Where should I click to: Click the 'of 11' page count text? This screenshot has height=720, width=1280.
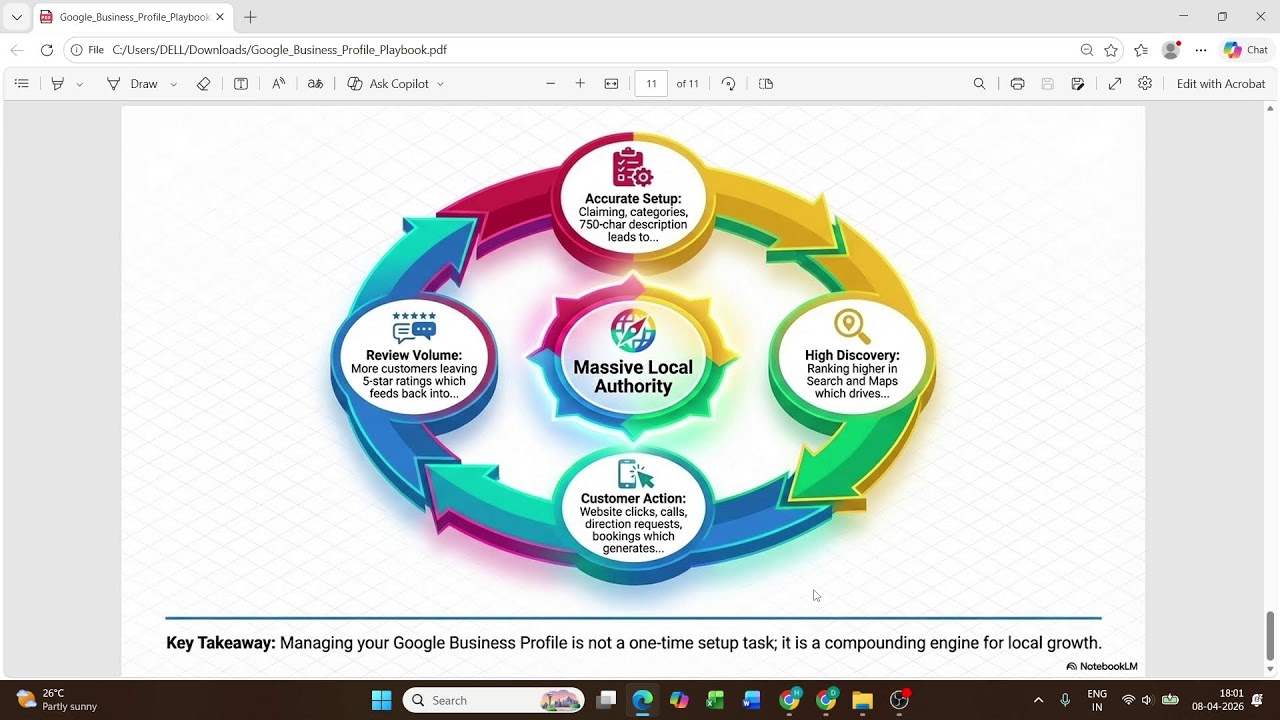tap(687, 84)
